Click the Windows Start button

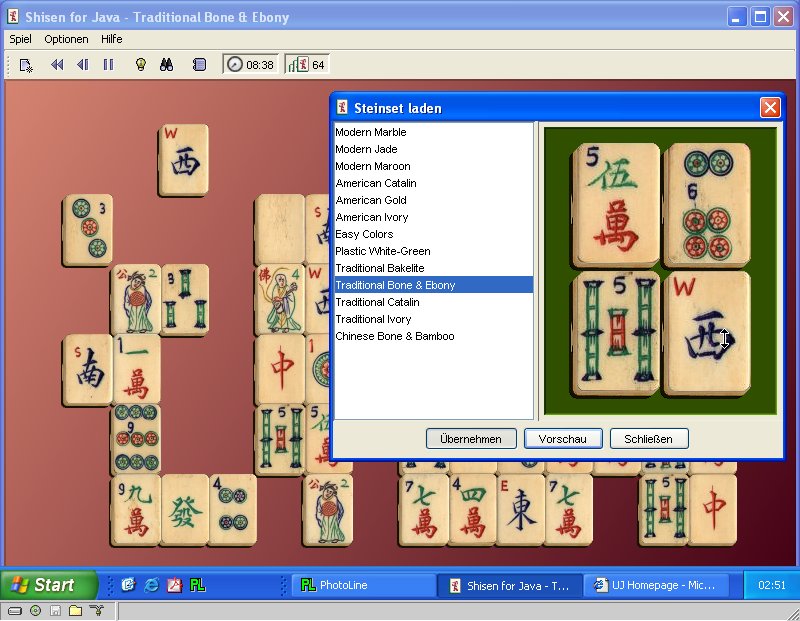[x=48, y=585]
